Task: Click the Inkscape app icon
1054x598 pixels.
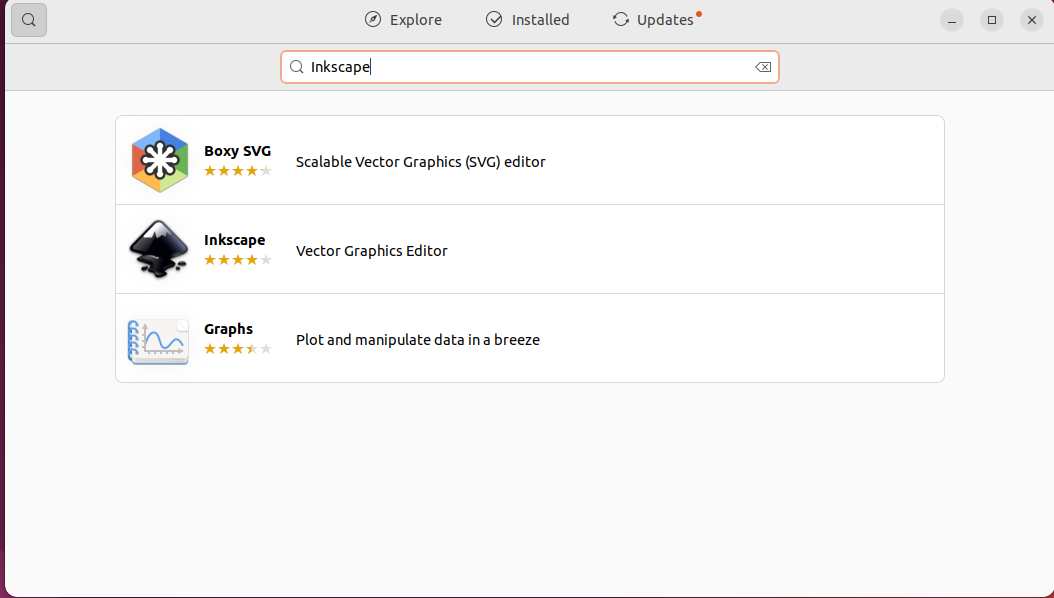Action: [159, 249]
